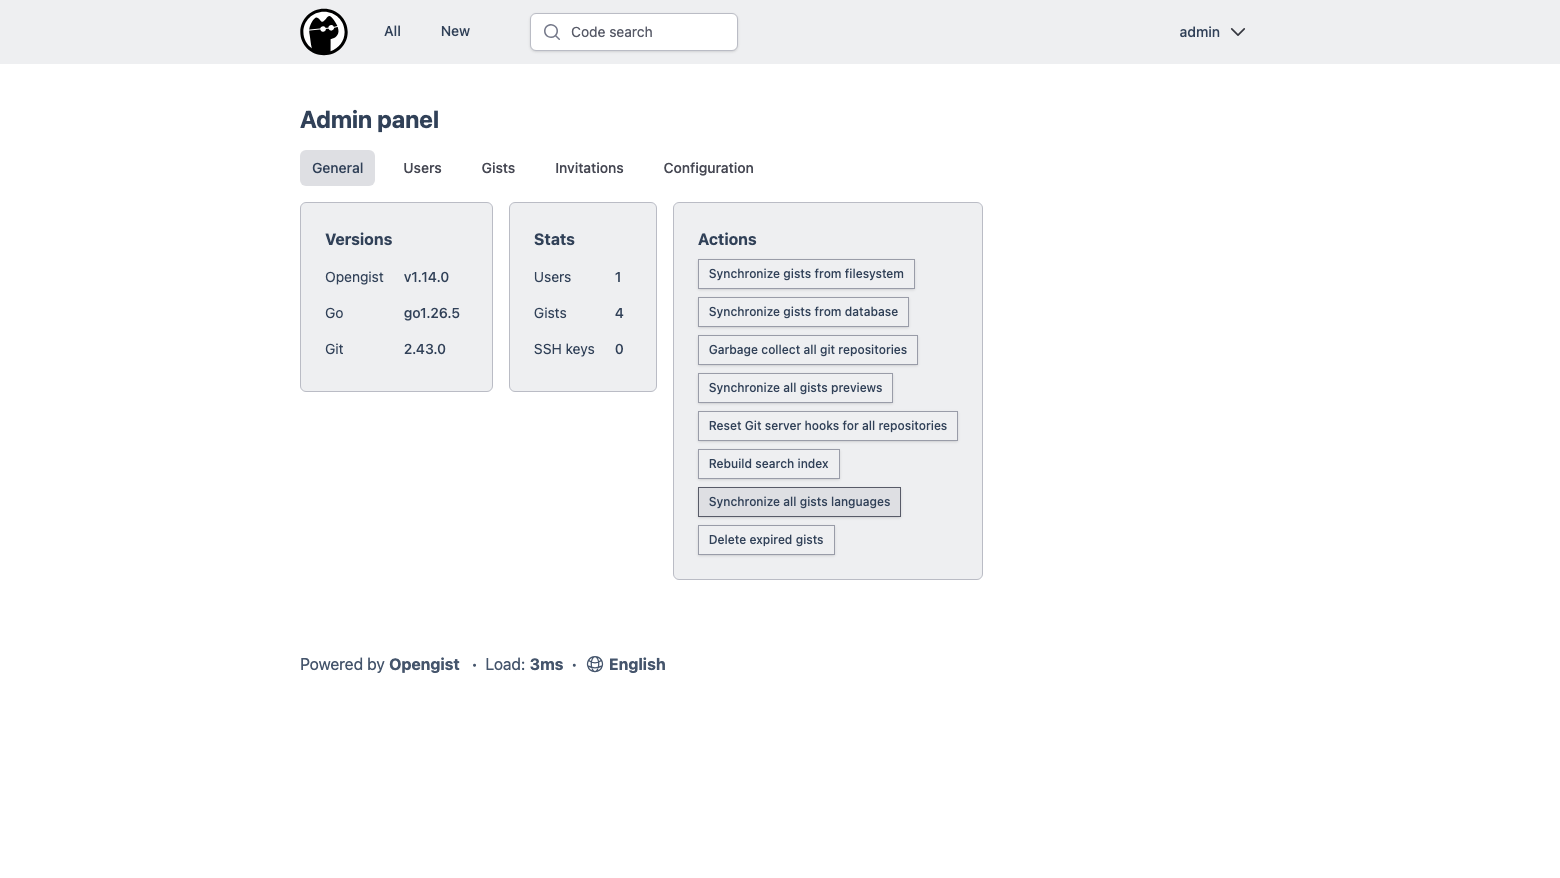Viewport: 1560px width, 878px height.
Task: Open the Invitations tab
Action: pyautogui.click(x=589, y=168)
